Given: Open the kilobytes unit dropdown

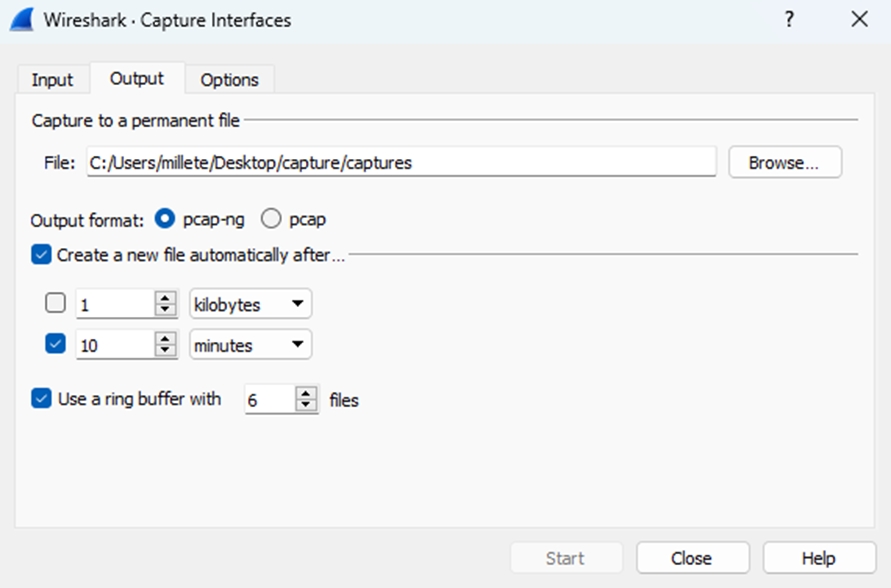Looking at the screenshot, I should (250, 304).
